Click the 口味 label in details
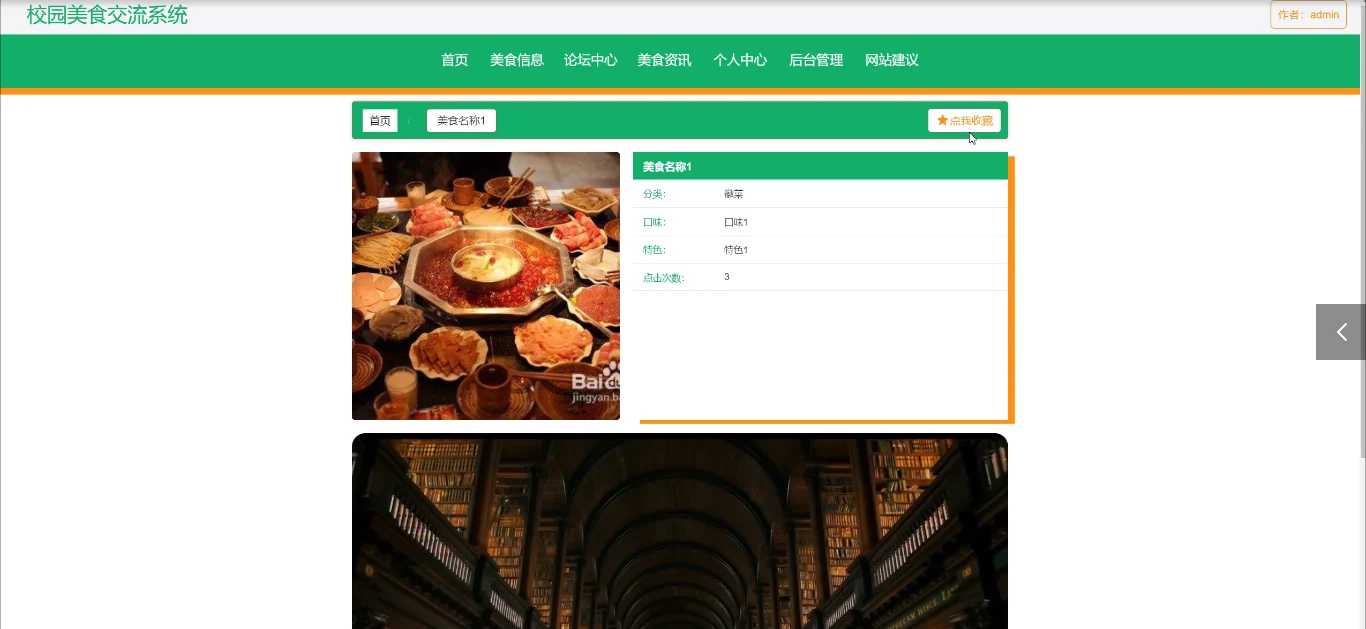Image resolution: width=1366 pixels, height=629 pixels. [654, 222]
